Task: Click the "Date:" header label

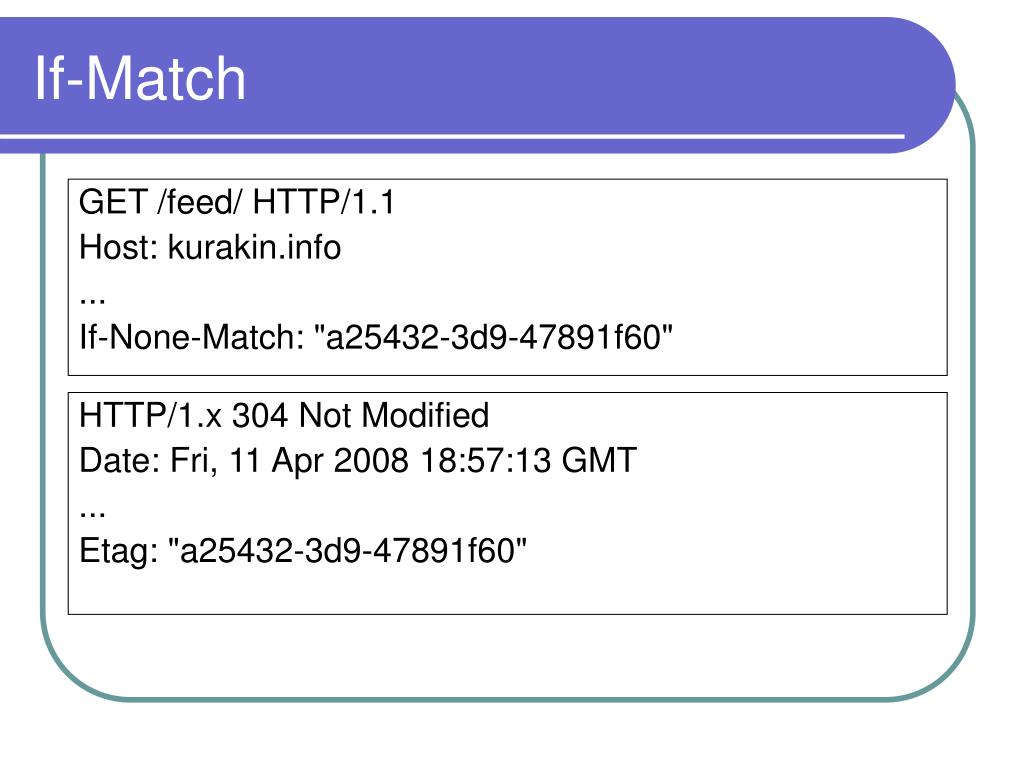Action: click(x=120, y=460)
